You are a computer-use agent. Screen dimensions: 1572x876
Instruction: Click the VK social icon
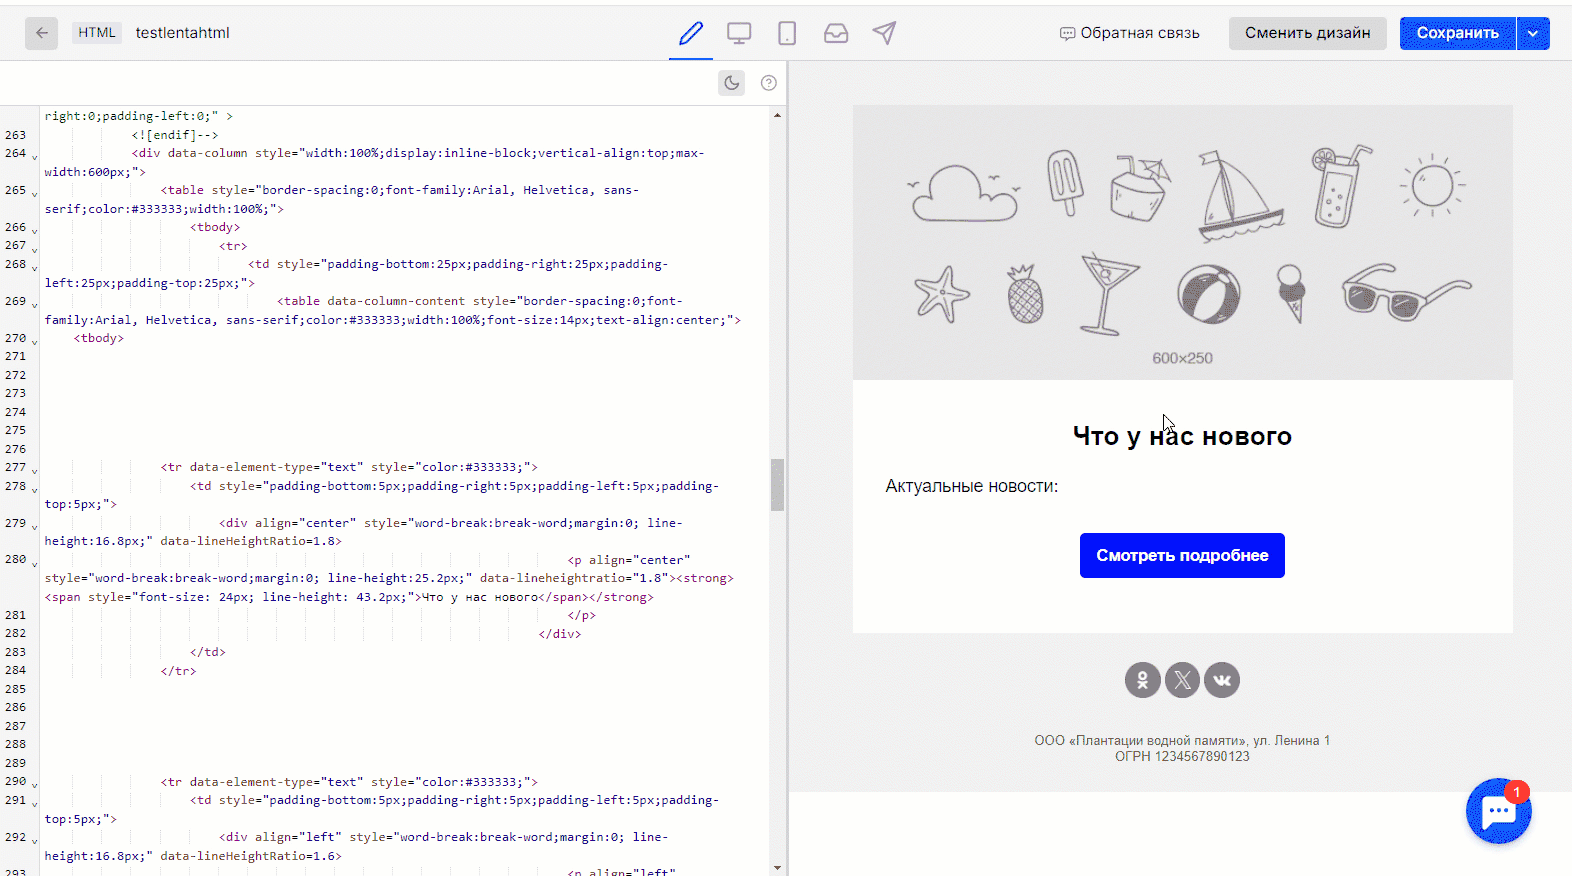click(x=1222, y=680)
